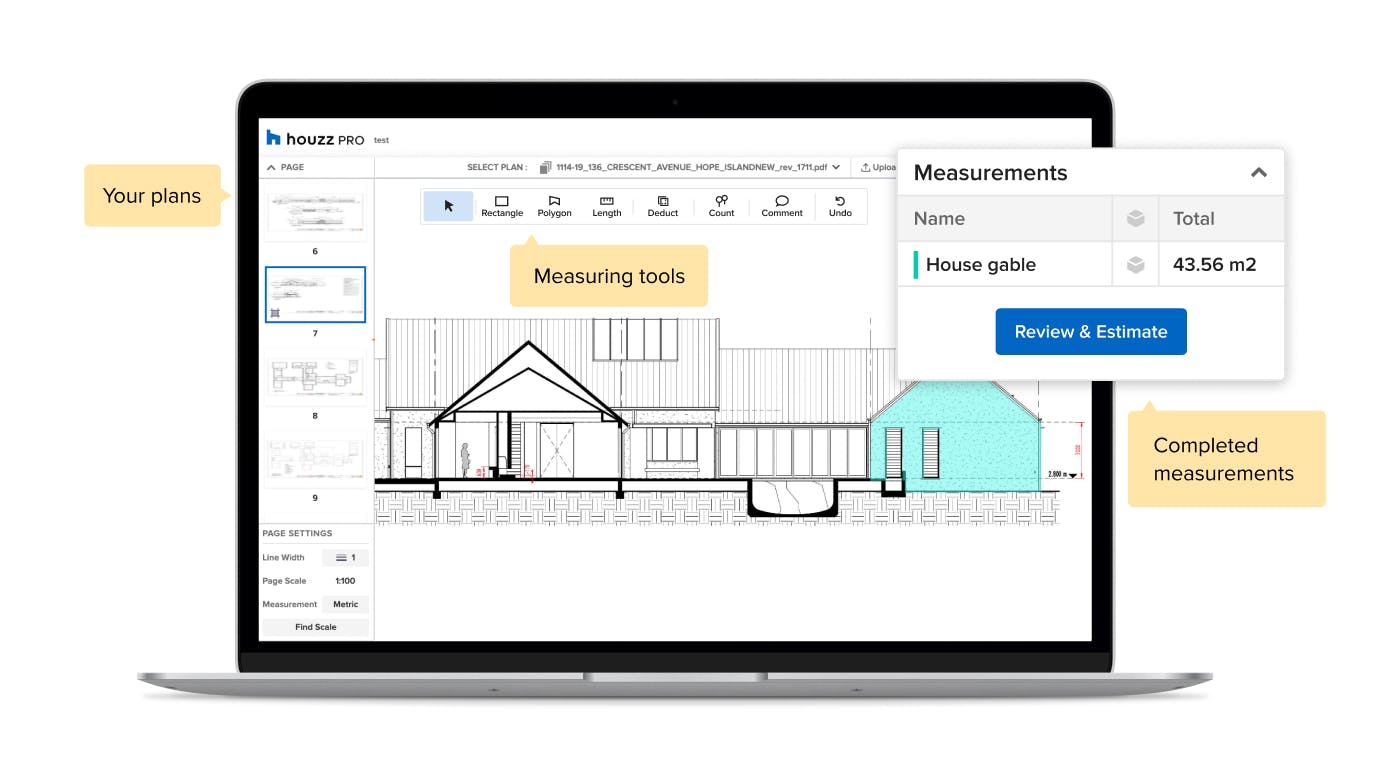This screenshot has height=760, width=1380.
Task: Click the 3D cube icon beside House gable
Action: point(1135,265)
